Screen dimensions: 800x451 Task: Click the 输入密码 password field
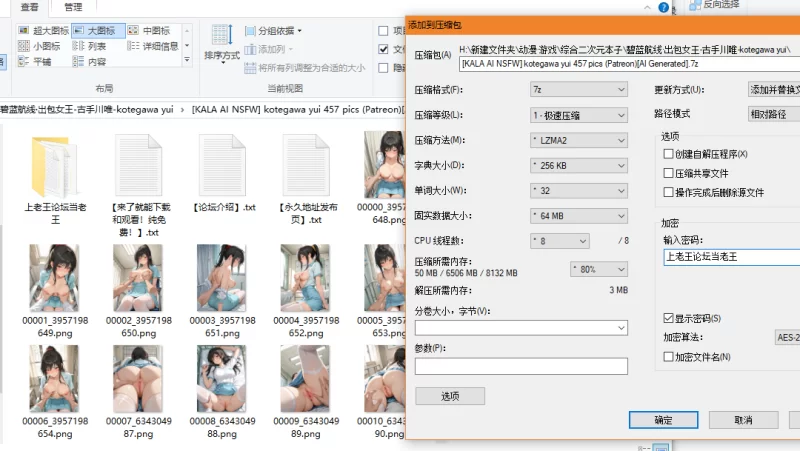pyautogui.click(x=731, y=257)
